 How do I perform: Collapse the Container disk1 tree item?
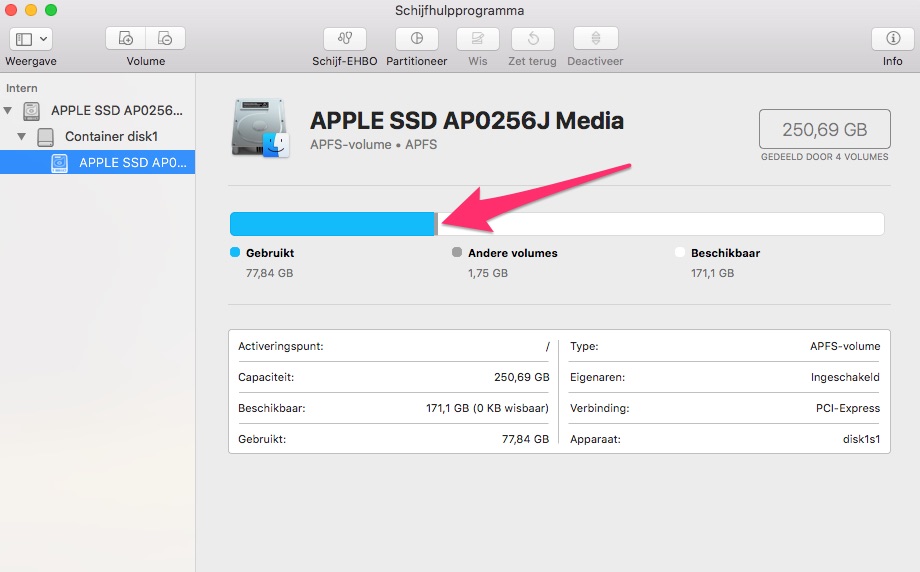(x=22, y=137)
